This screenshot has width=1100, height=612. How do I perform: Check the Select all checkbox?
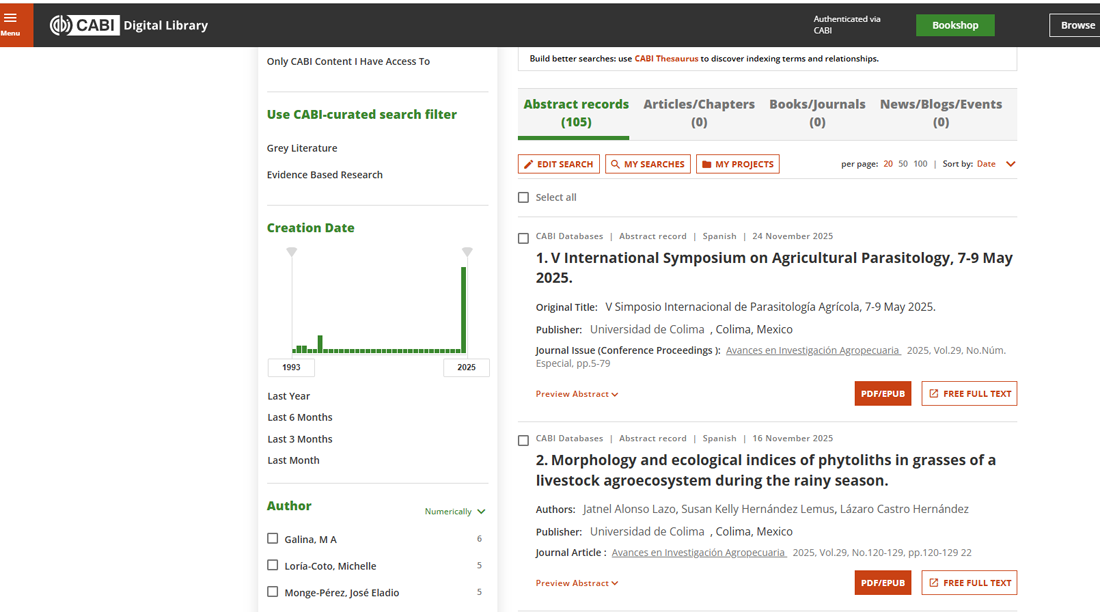(523, 198)
